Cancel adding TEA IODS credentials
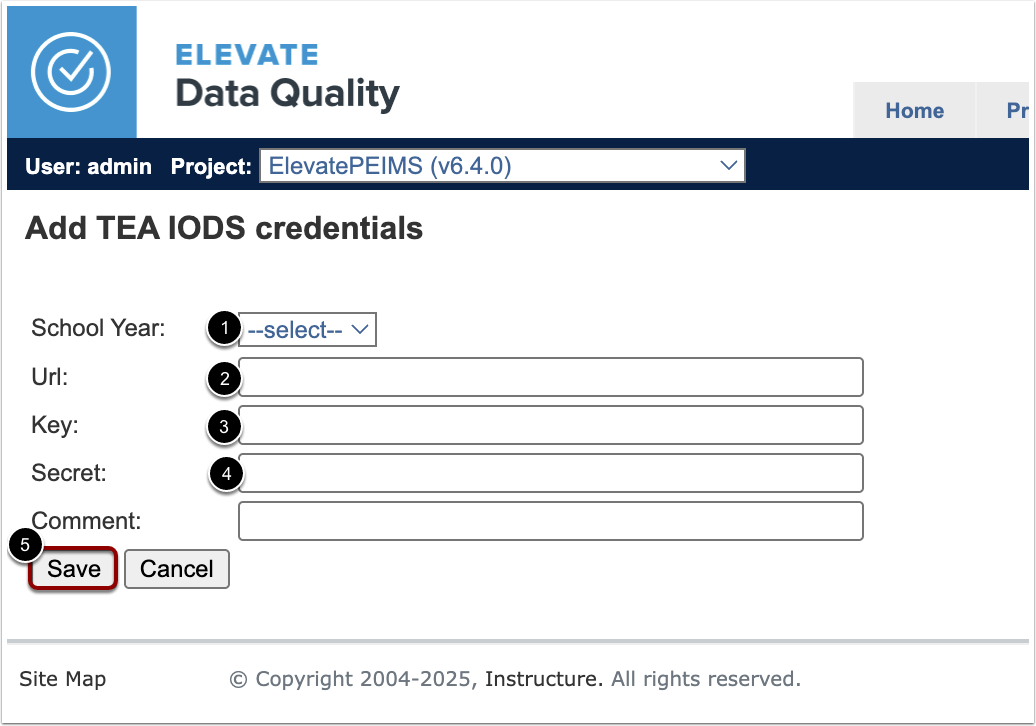Image resolution: width=1036 pixels, height=726 pixels. (x=177, y=568)
